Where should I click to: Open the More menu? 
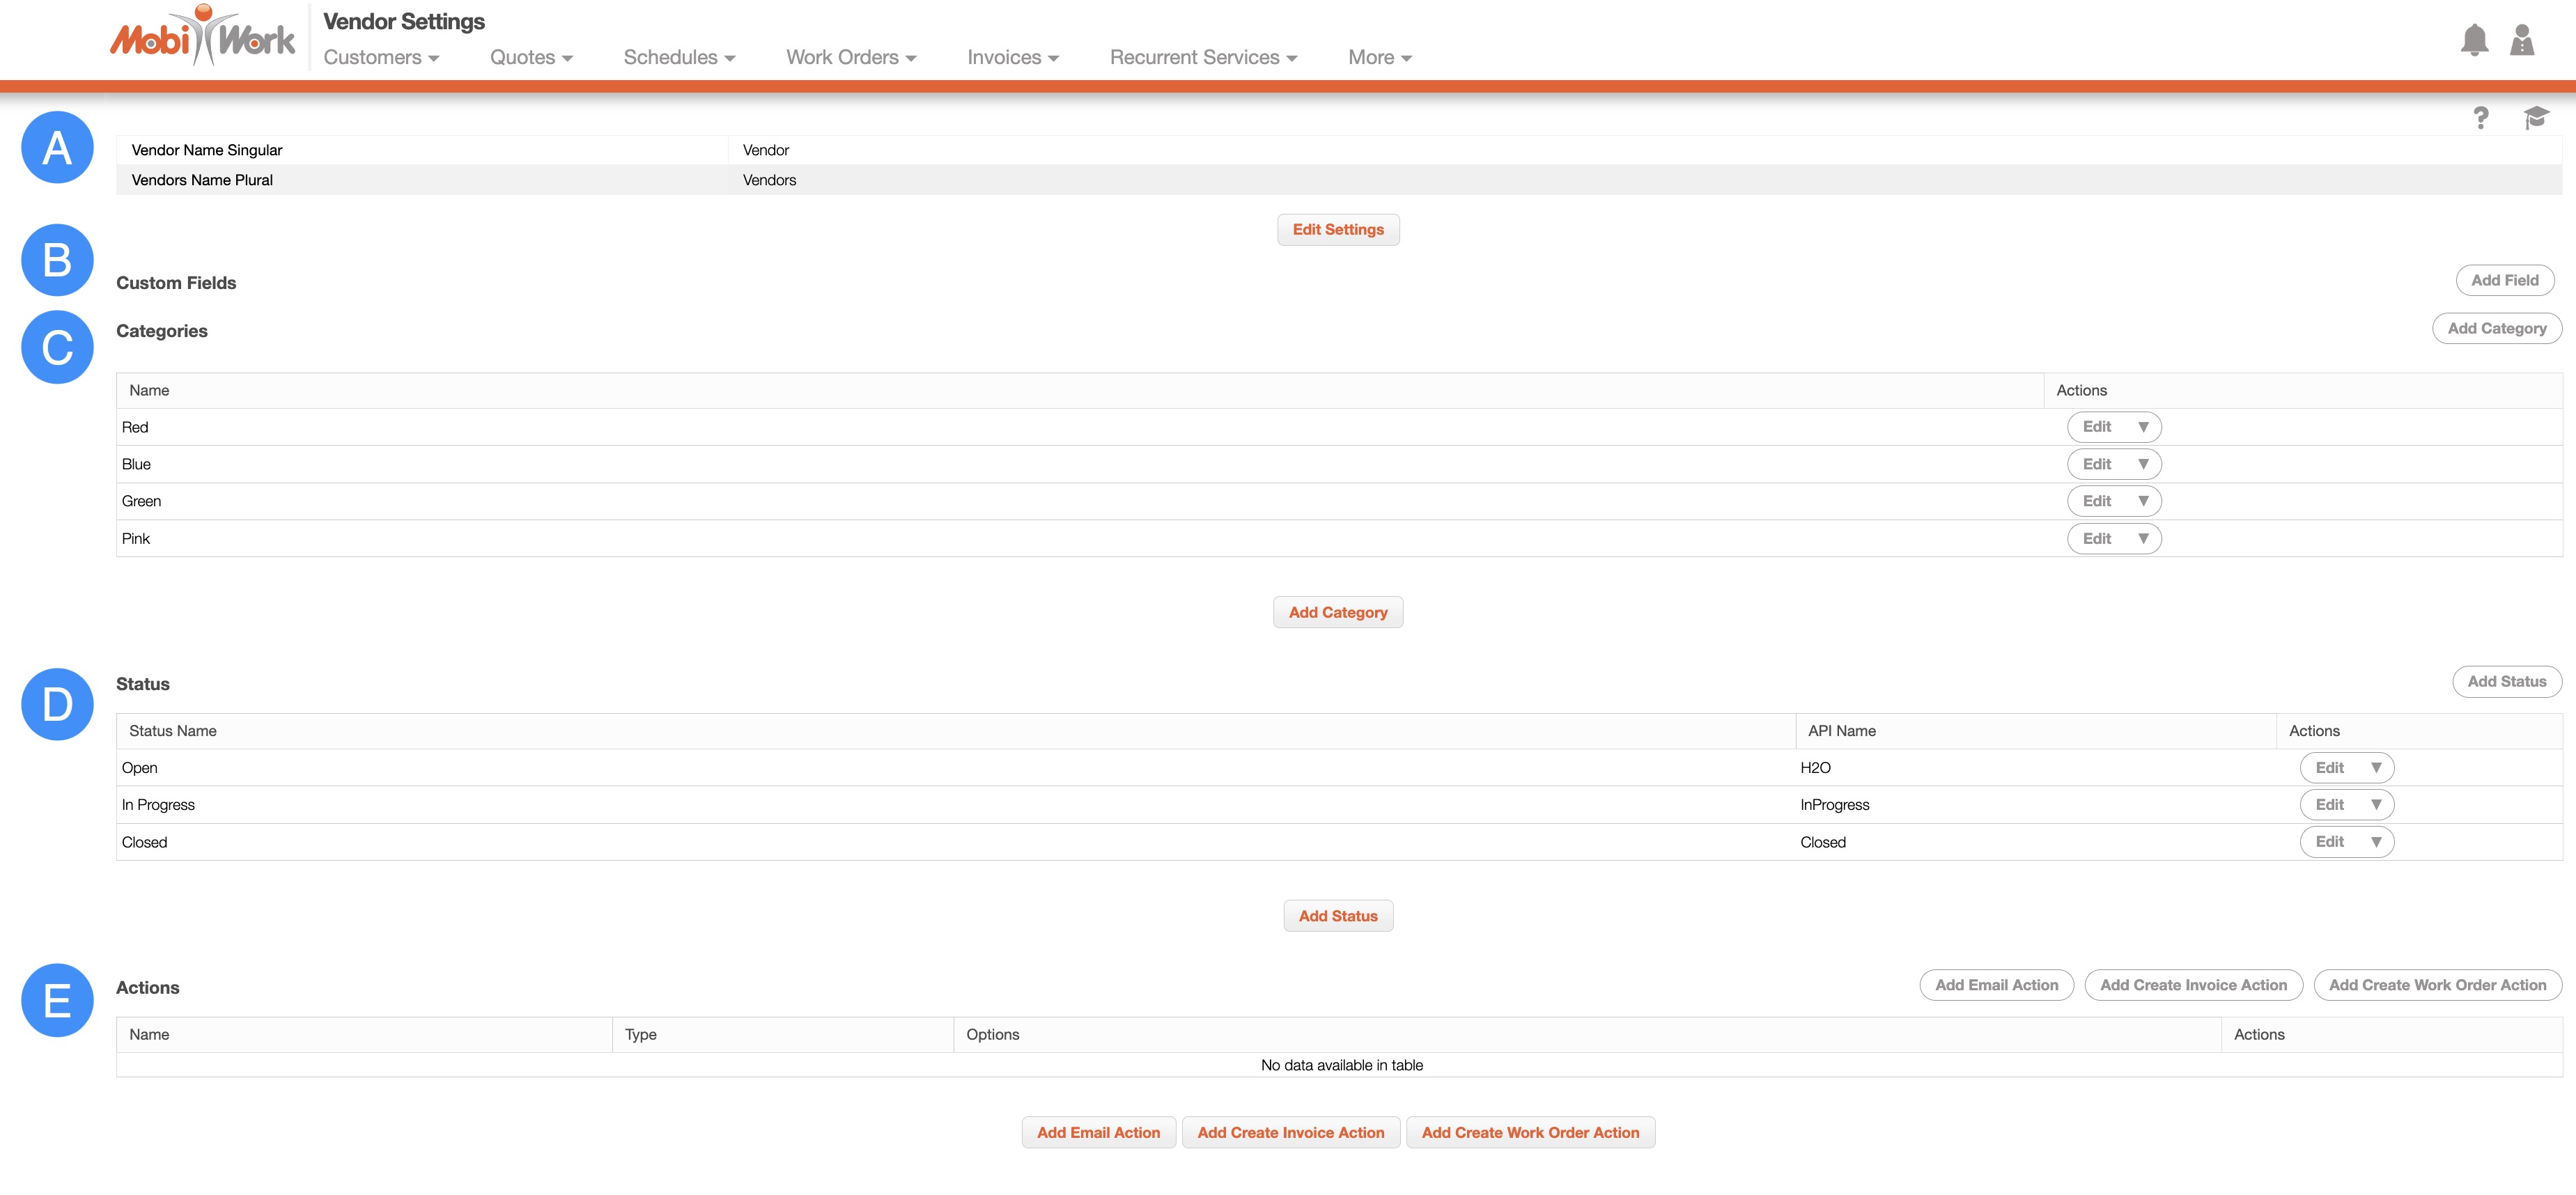[1379, 57]
